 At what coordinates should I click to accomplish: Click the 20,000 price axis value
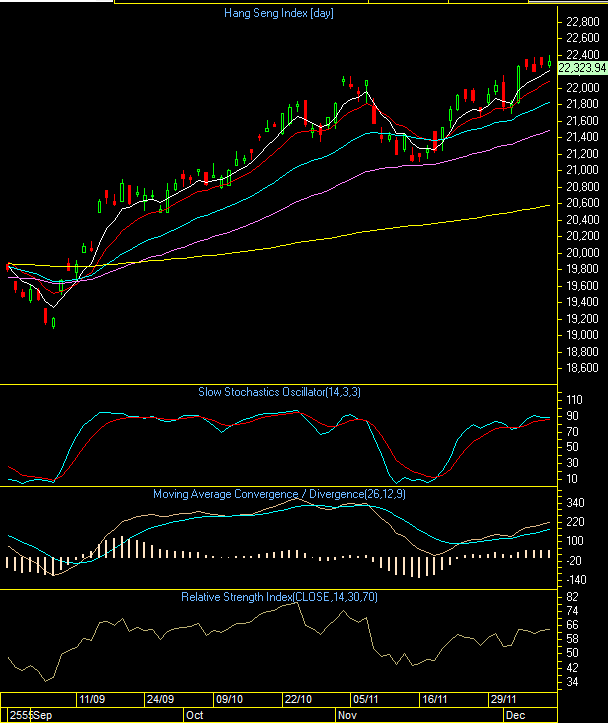click(583, 253)
